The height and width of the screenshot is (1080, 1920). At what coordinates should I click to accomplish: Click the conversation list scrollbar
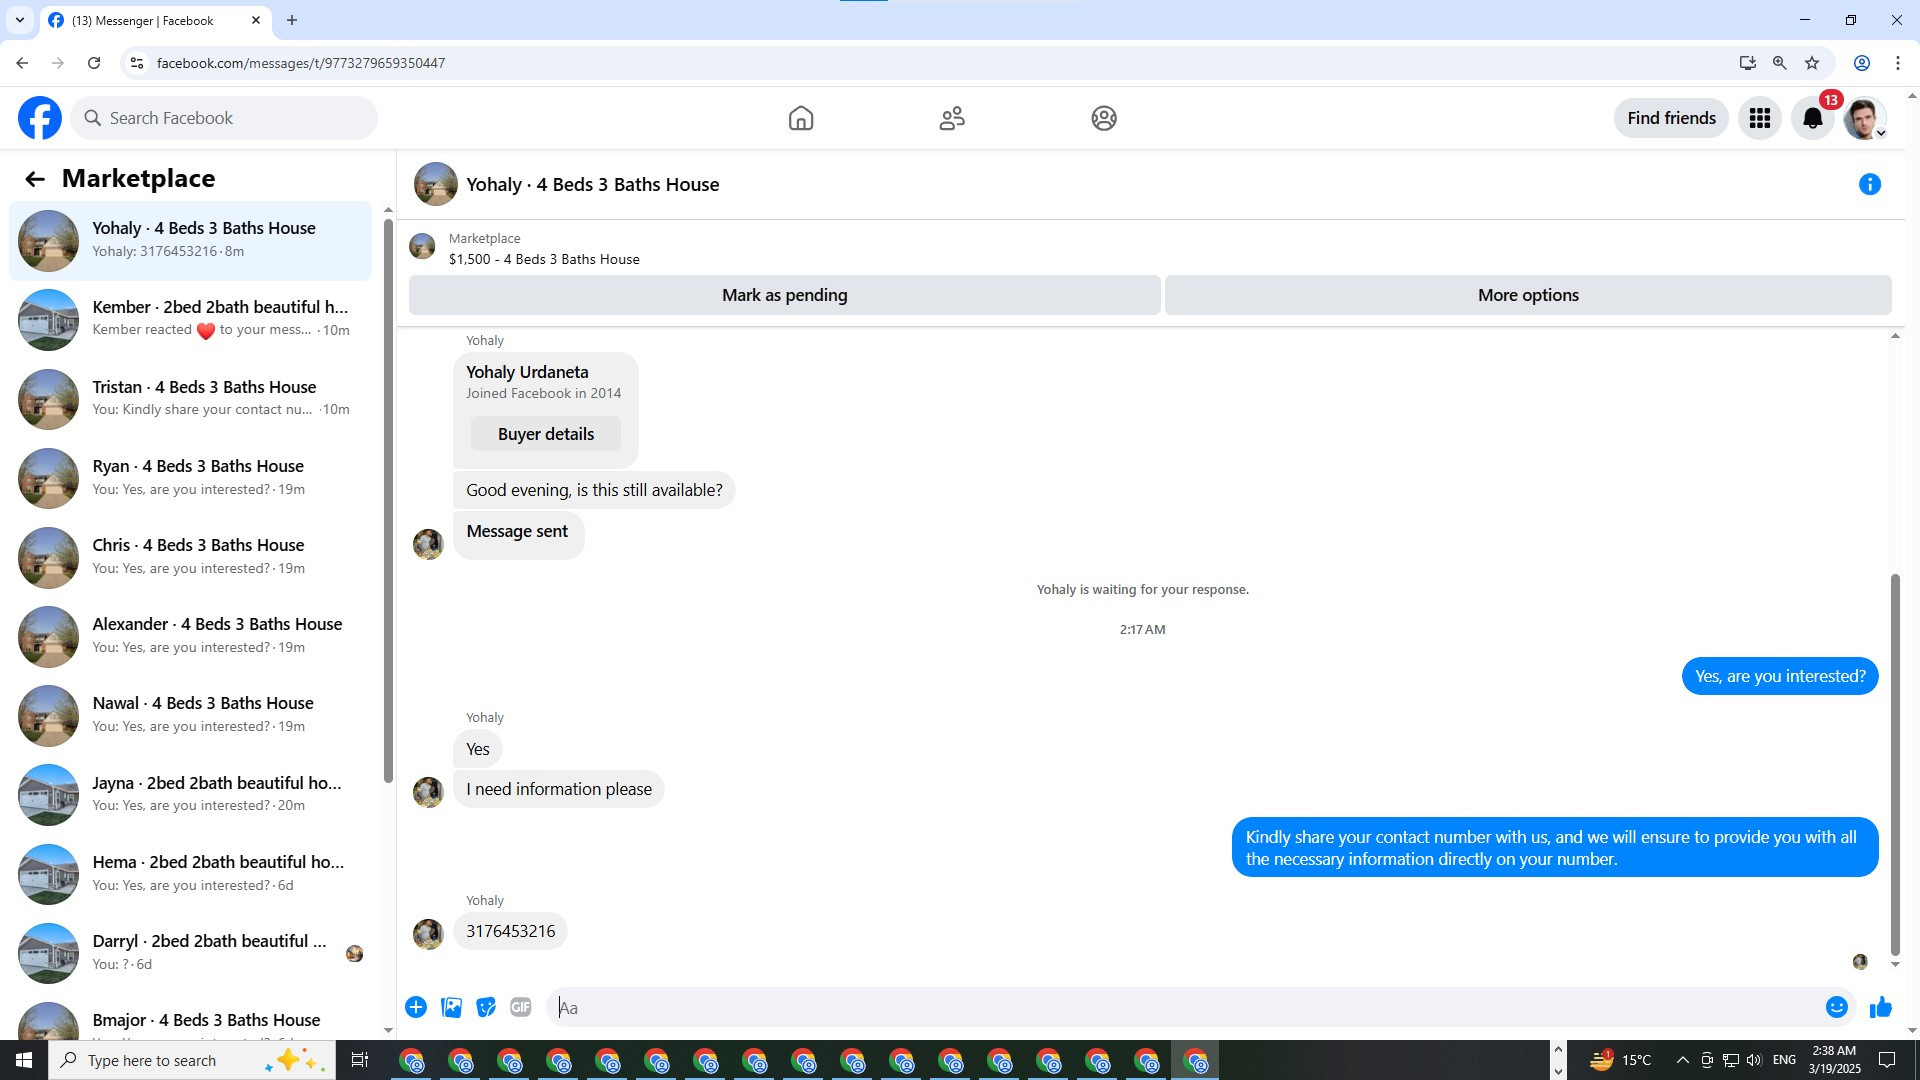pos(388,500)
